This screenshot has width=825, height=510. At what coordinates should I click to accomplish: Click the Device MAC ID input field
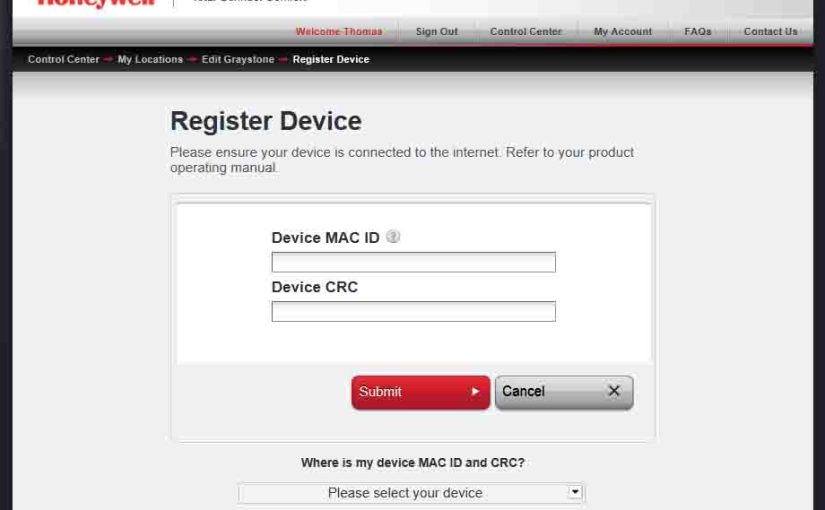pos(413,262)
